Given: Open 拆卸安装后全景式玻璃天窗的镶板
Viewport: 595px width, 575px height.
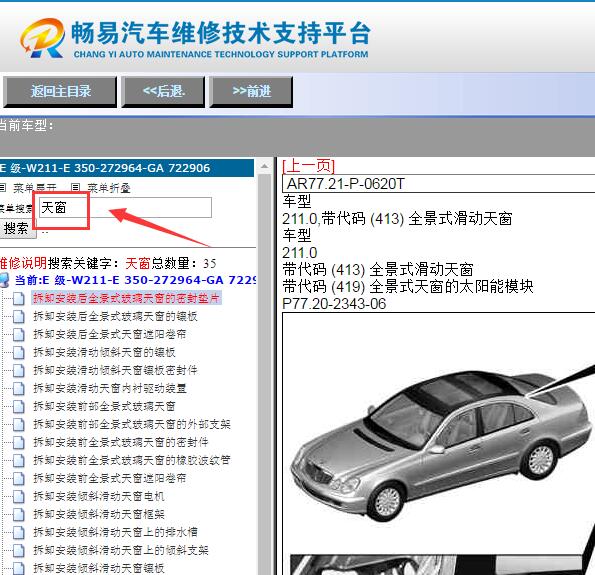Looking at the screenshot, I should [115, 316].
